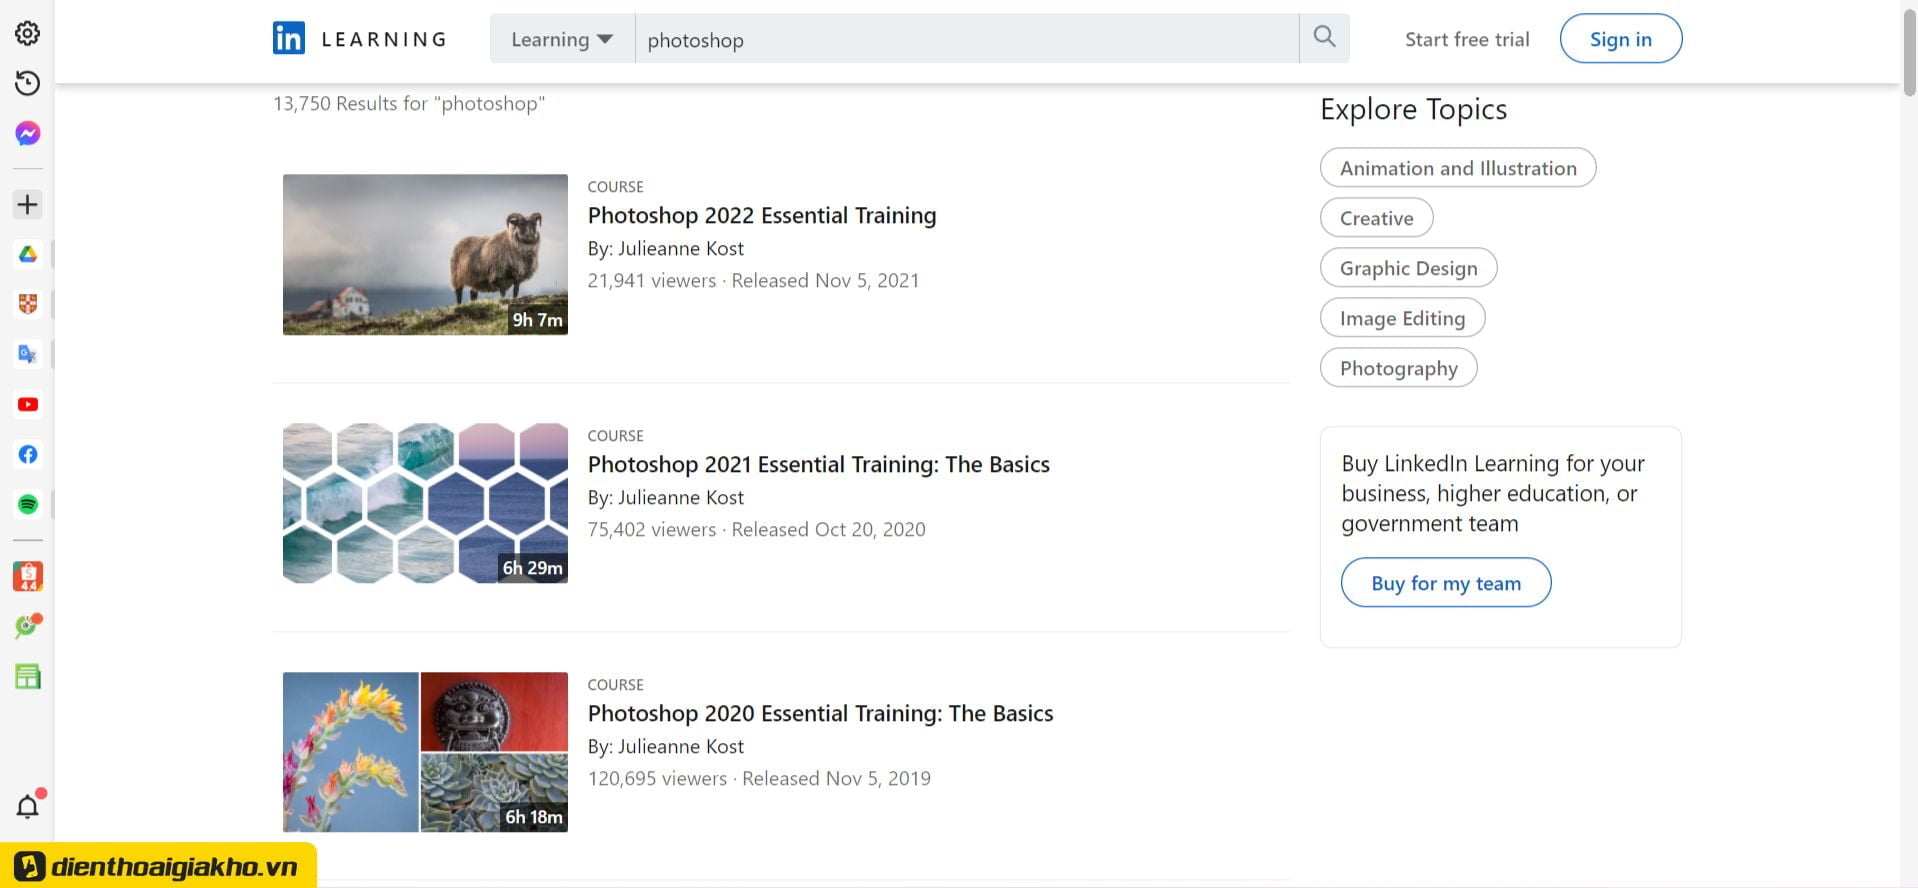
Task: Click the 9h 7m duration badge
Action: 537,320
